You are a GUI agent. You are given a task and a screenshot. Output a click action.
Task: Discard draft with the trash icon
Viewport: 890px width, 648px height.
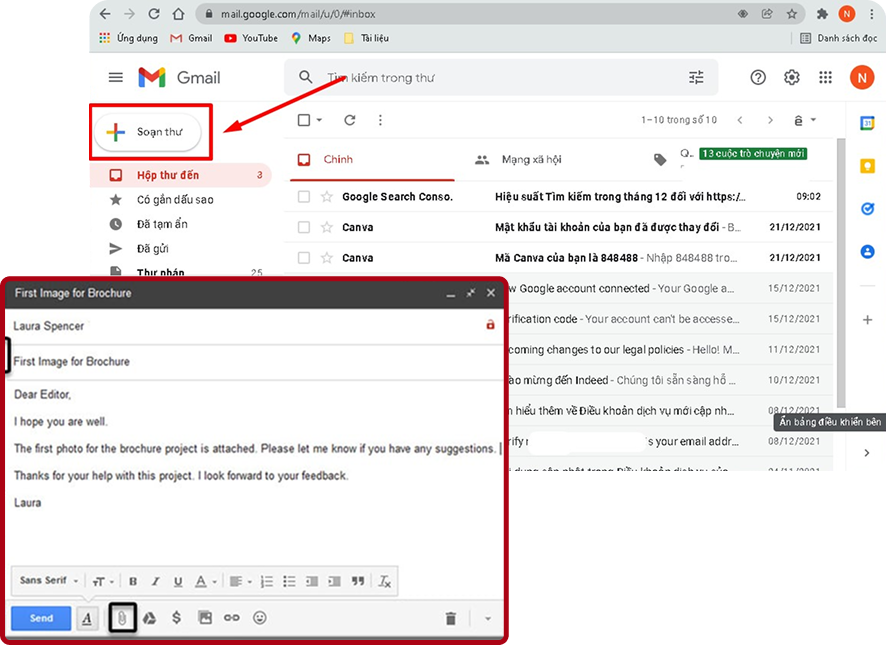(451, 618)
